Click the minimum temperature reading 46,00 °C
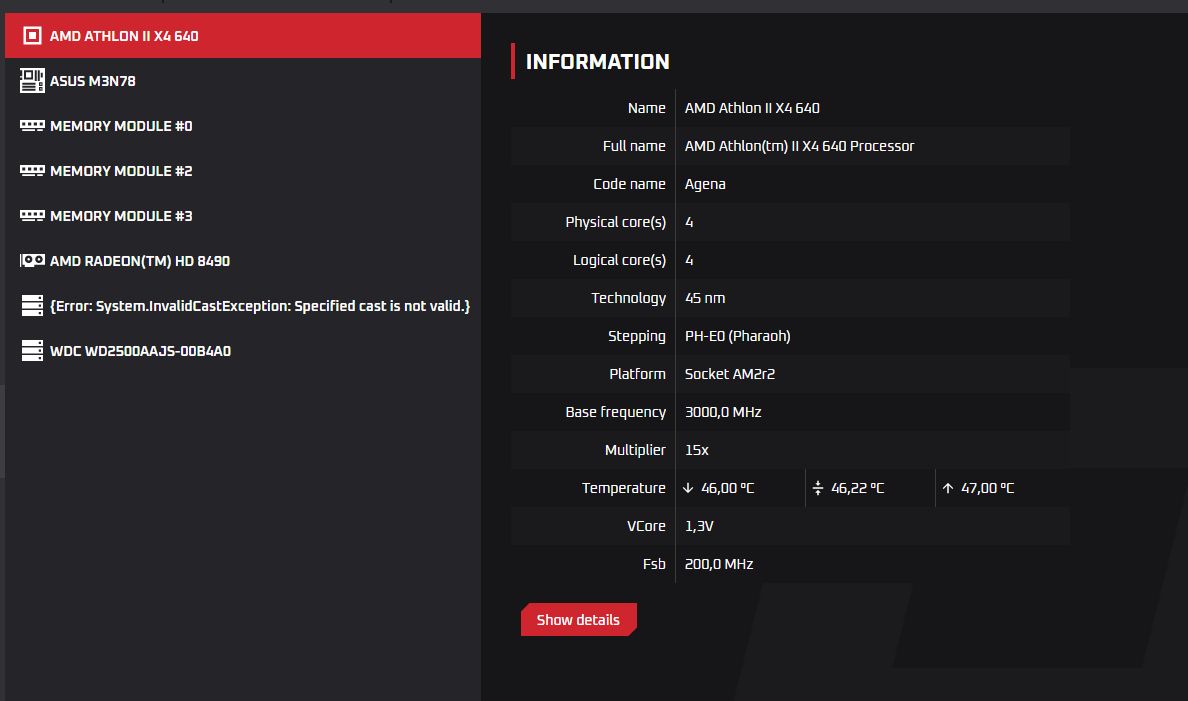Image resolution: width=1188 pixels, height=701 pixels. click(x=727, y=488)
